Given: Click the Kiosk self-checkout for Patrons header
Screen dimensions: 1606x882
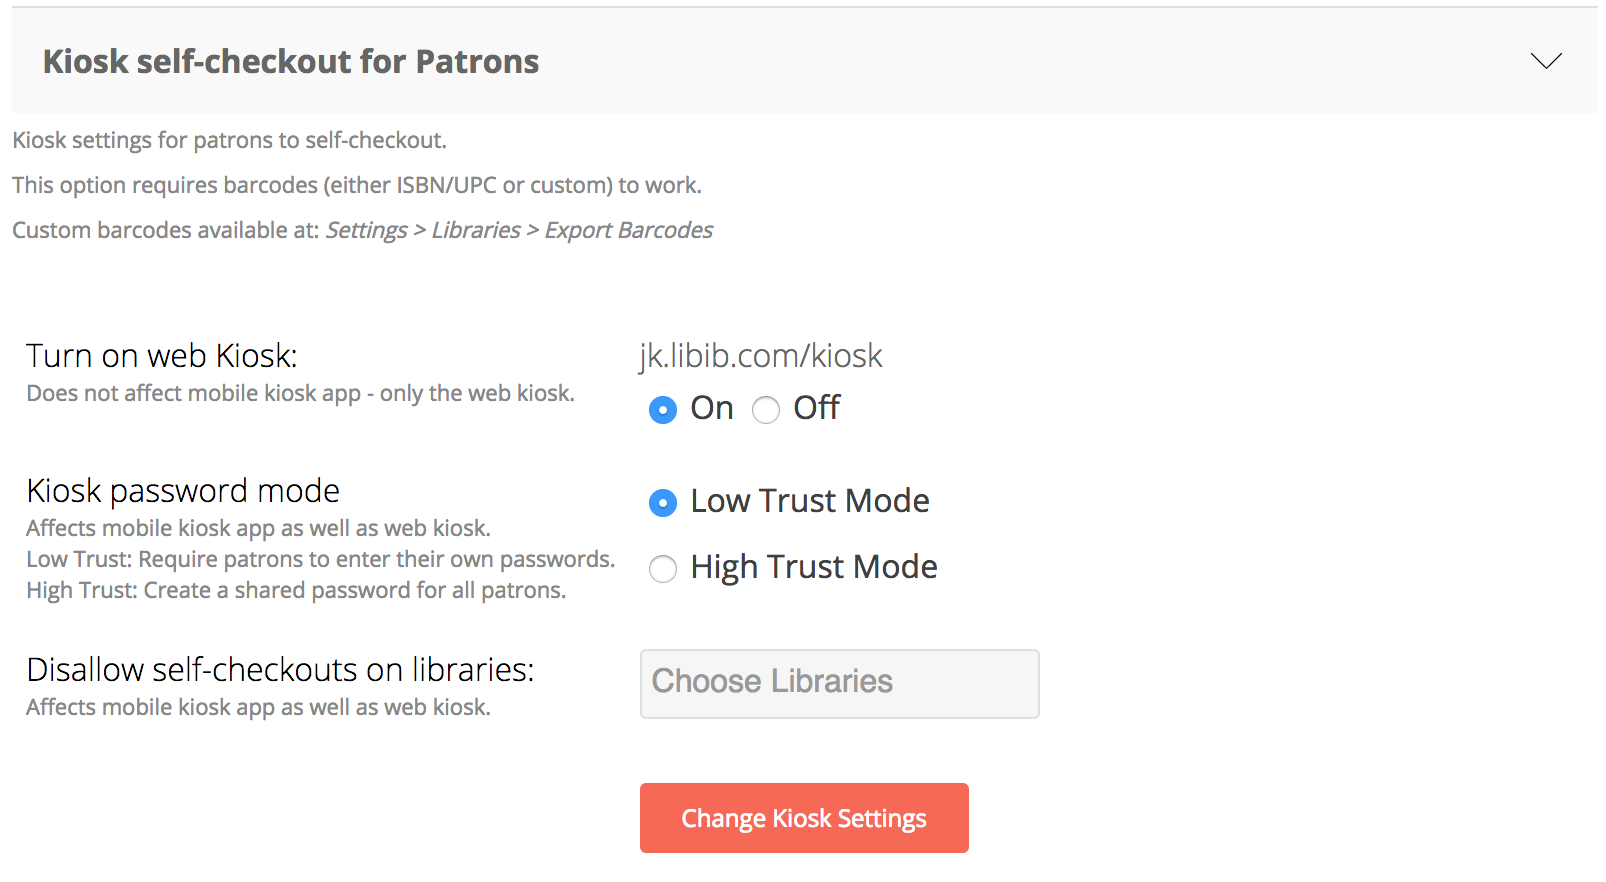Looking at the screenshot, I should click(x=290, y=62).
